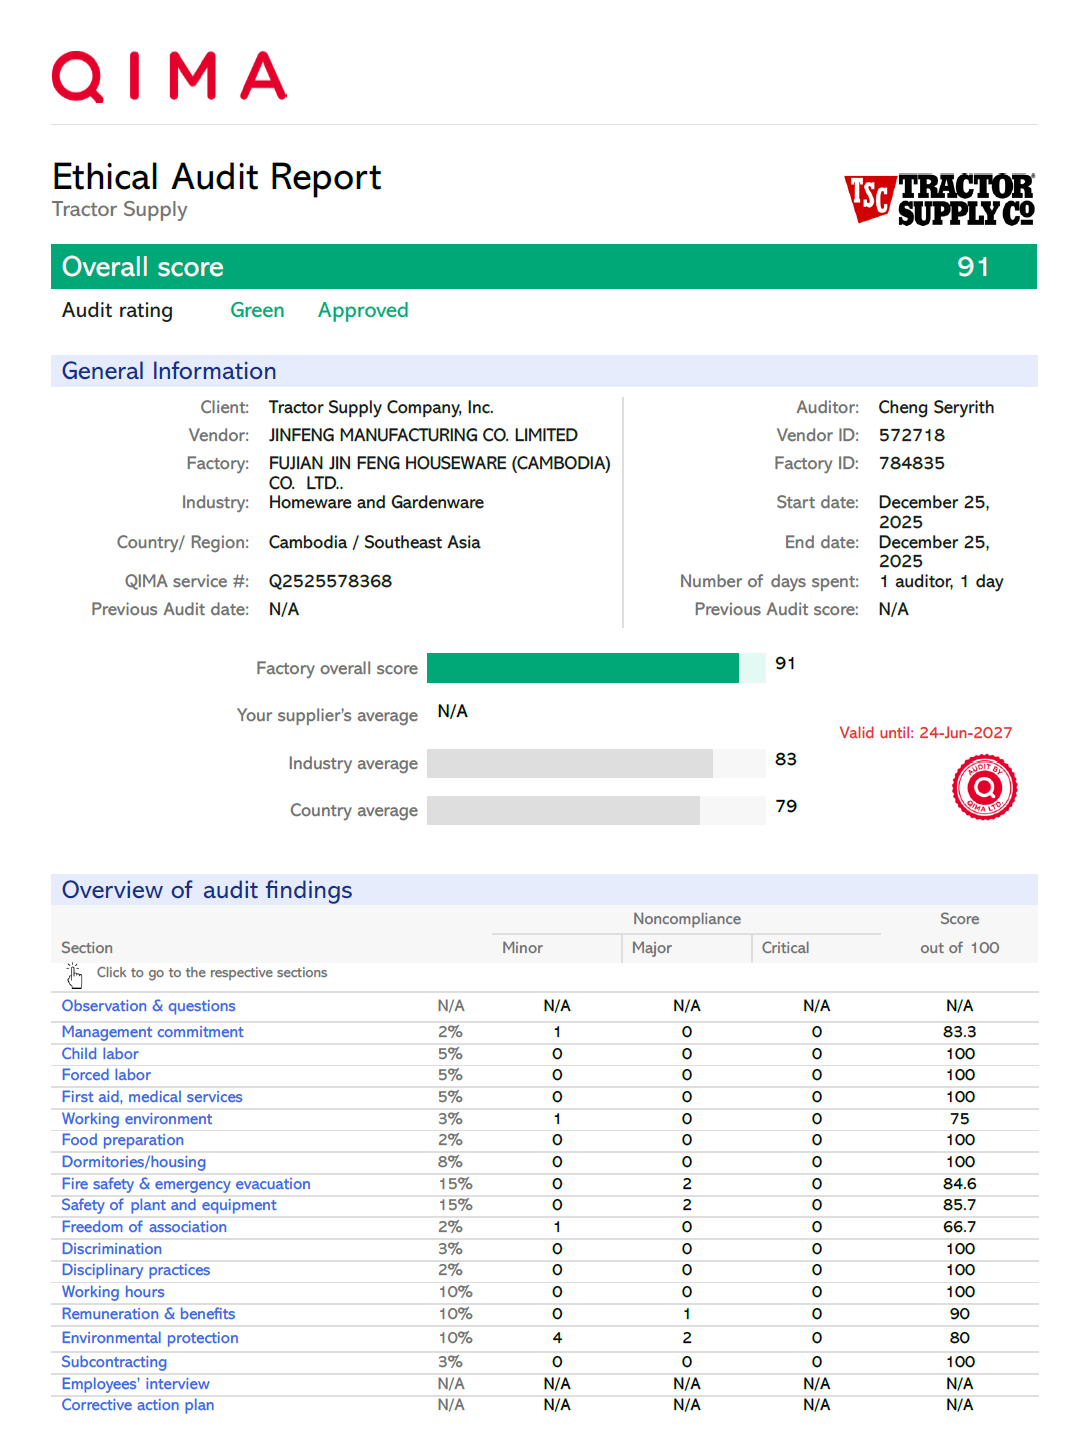Go to Environmental protection section
1088x1446 pixels.
[x=150, y=1338]
